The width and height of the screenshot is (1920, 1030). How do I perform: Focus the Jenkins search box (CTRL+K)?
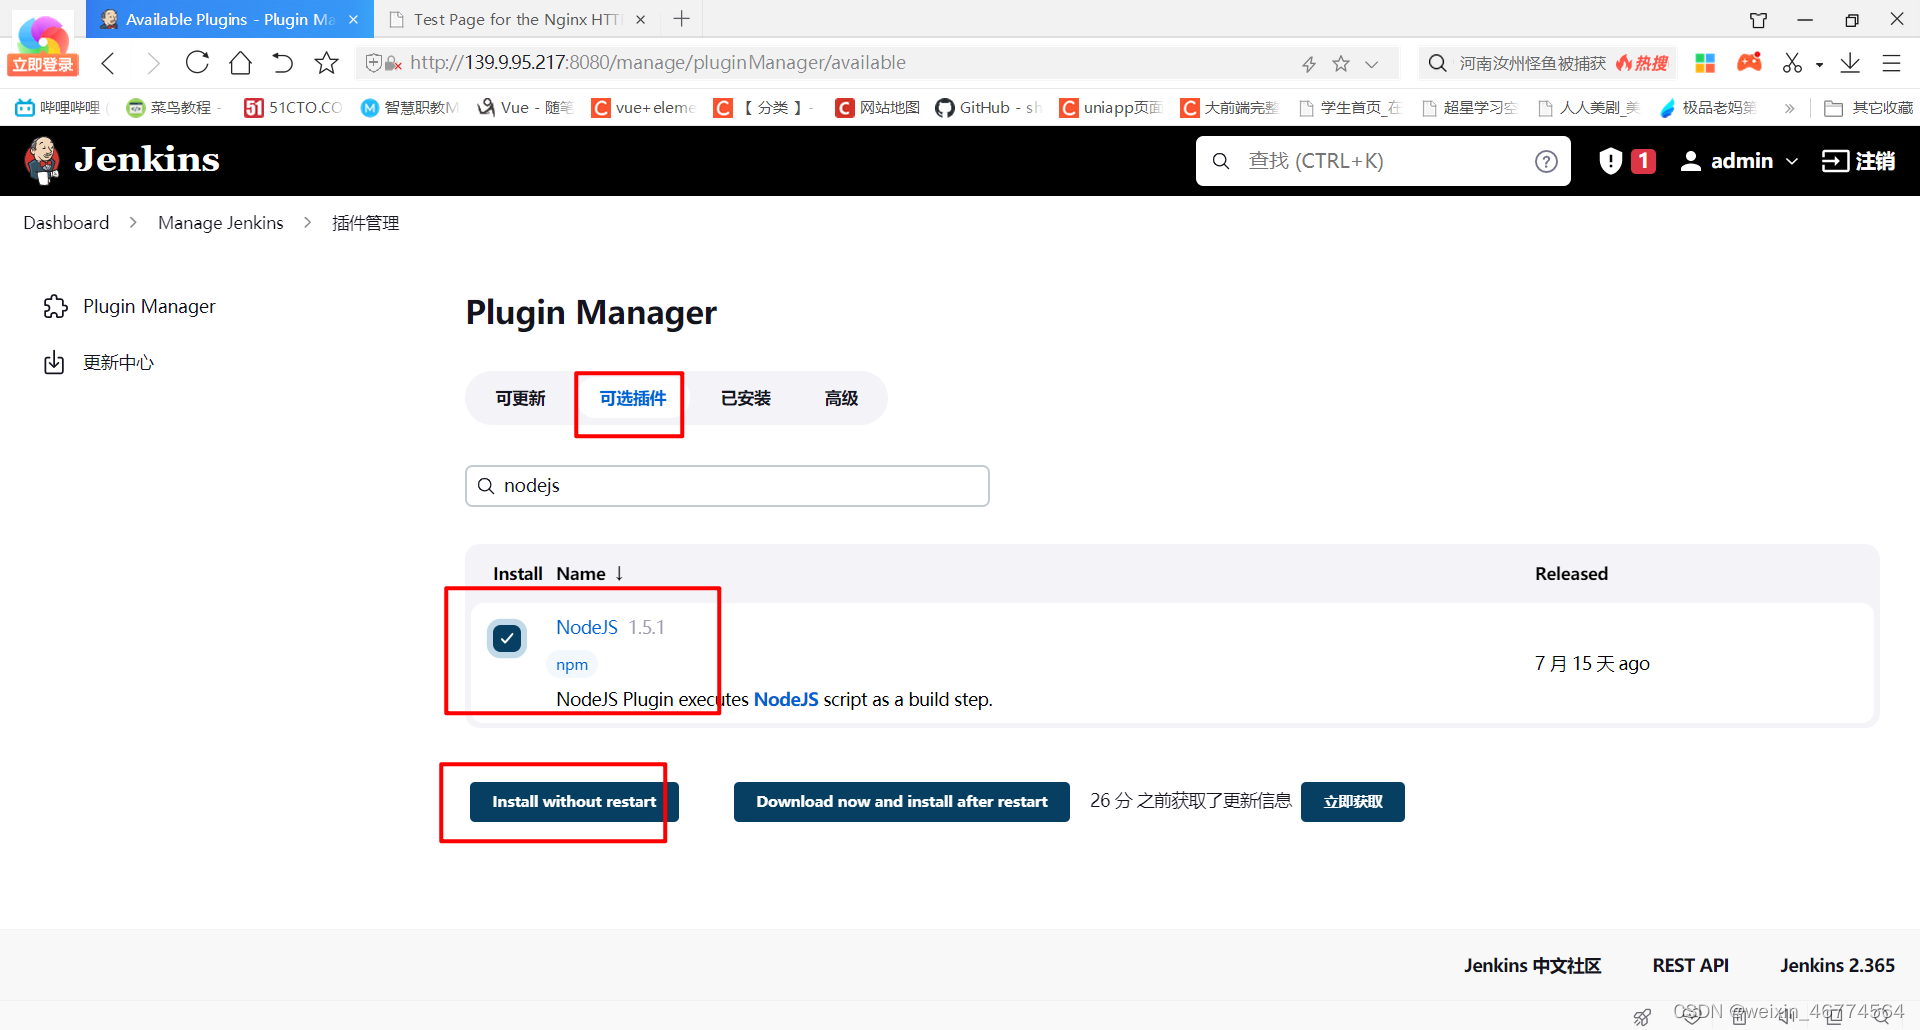coord(1383,161)
